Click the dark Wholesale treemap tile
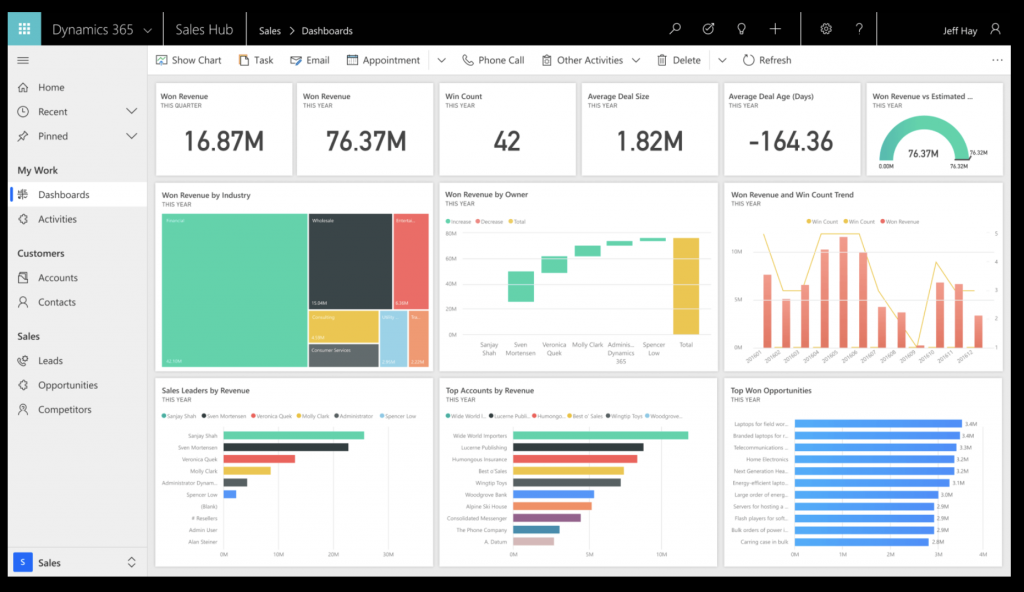 pyautogui.click(x=351, y=261)
